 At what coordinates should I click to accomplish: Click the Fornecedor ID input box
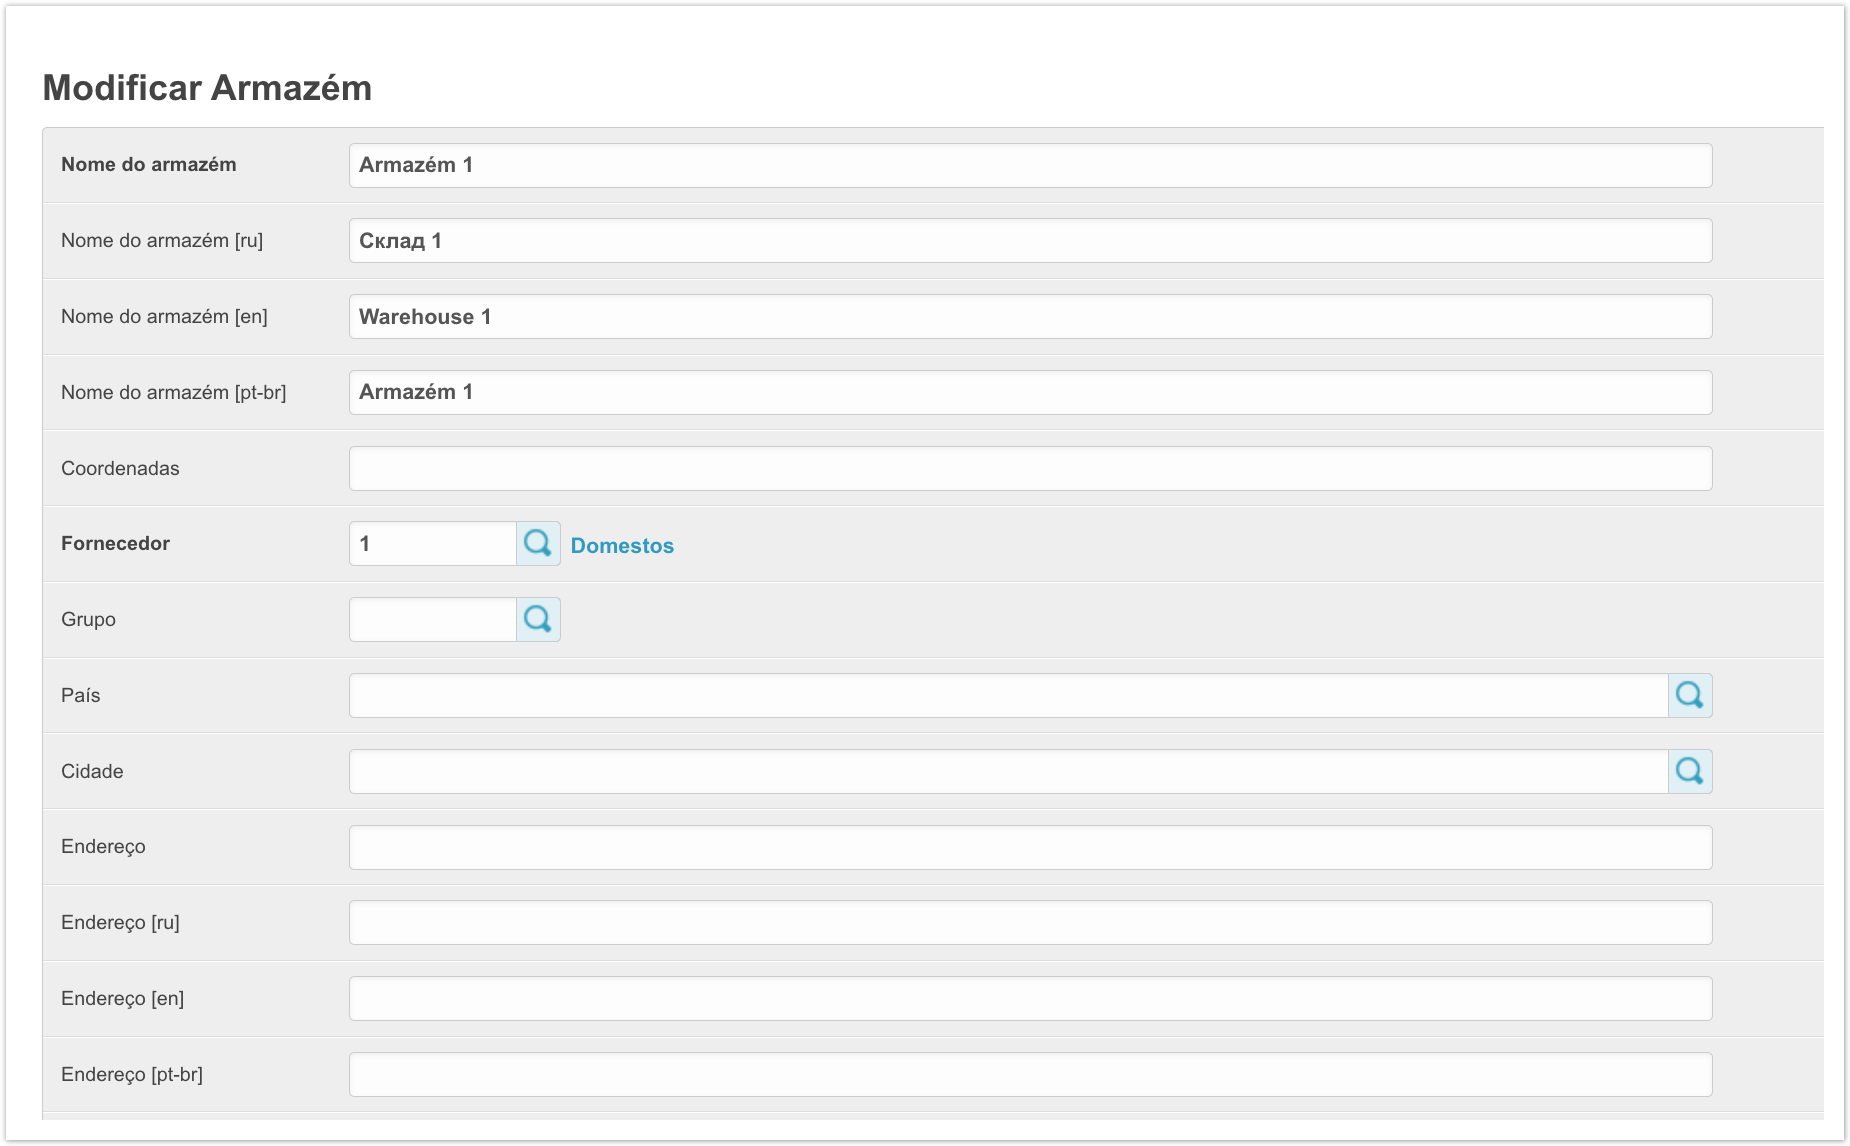coord(432,544)
